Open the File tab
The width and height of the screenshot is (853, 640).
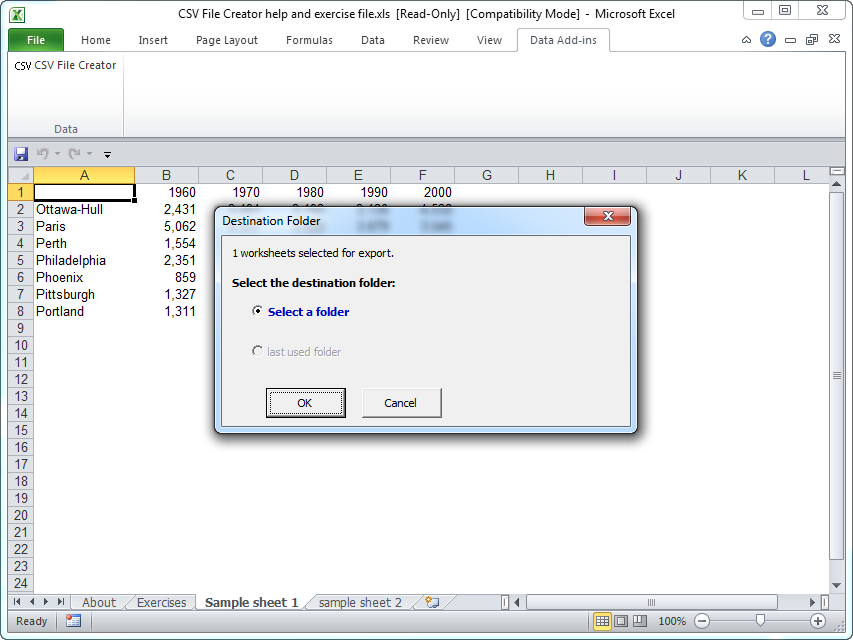[36, 40]
